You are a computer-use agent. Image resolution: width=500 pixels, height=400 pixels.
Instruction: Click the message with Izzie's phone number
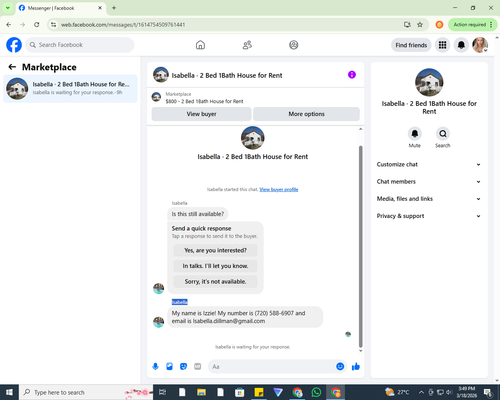245,317
